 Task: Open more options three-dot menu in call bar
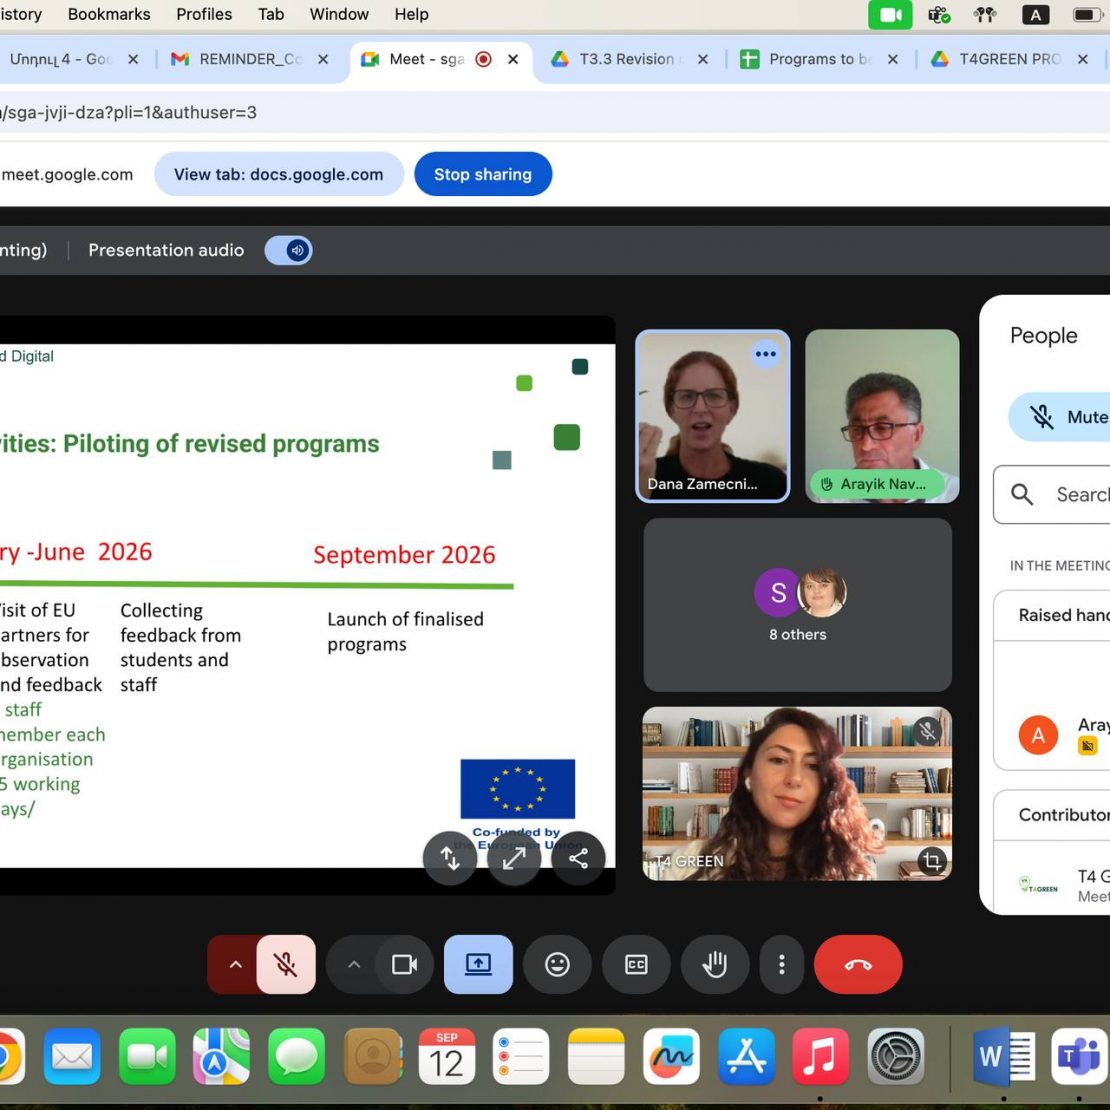coord(781,964)
